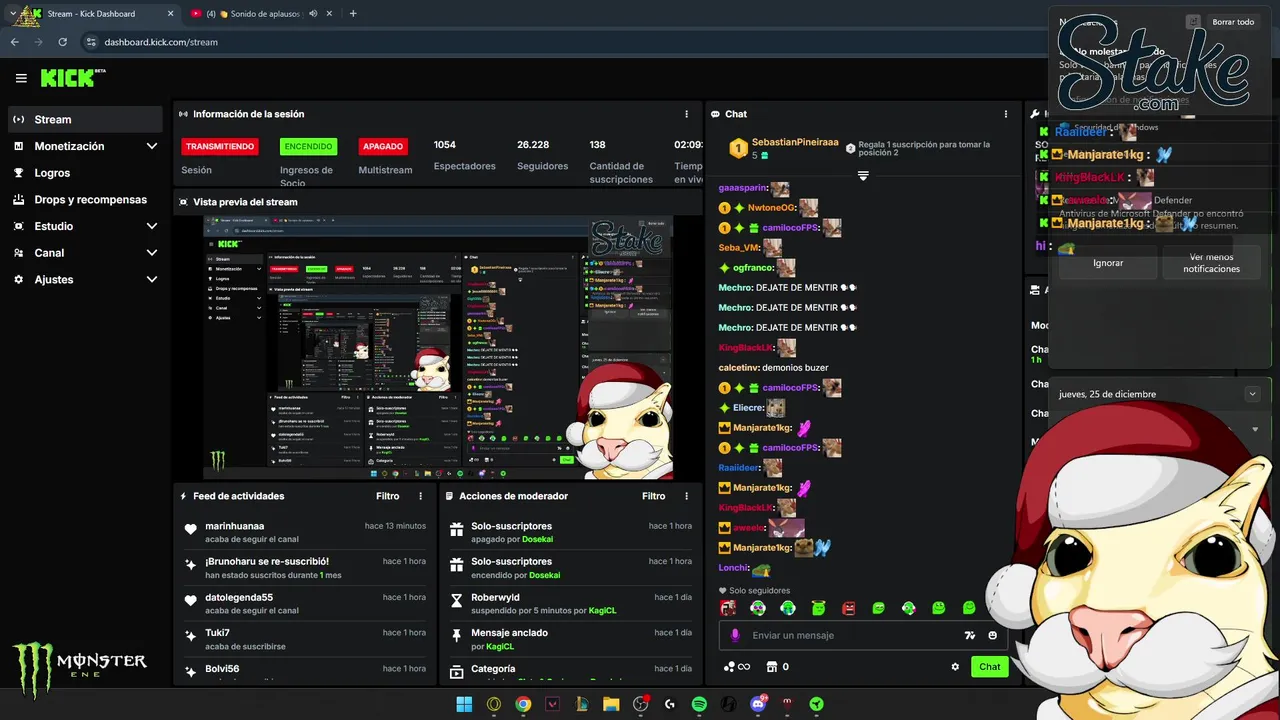Click KagiCL link under Mensaje anclado

click(500, 647)
